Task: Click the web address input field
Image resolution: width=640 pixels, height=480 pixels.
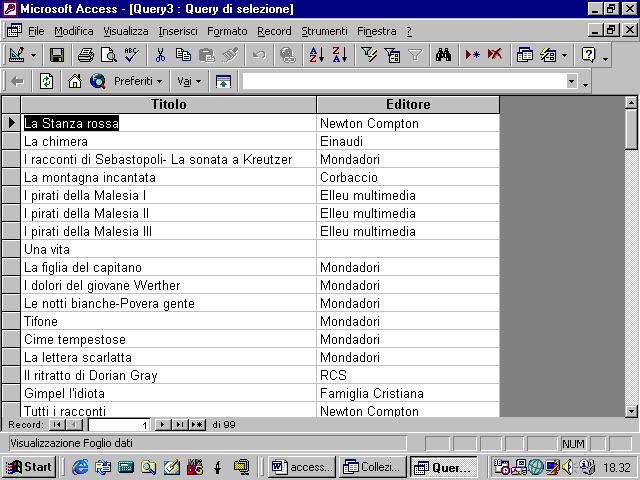Action: (404, 81)
